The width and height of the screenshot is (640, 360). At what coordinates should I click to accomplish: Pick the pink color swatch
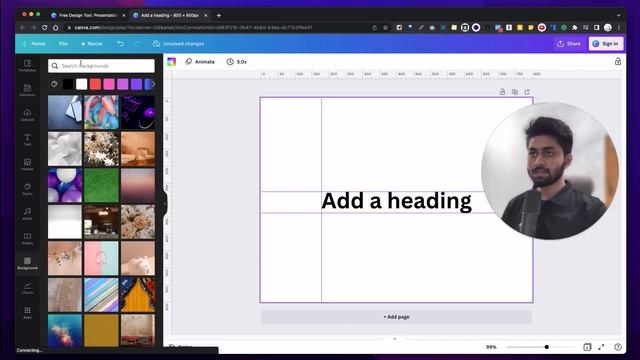(109, 84)
